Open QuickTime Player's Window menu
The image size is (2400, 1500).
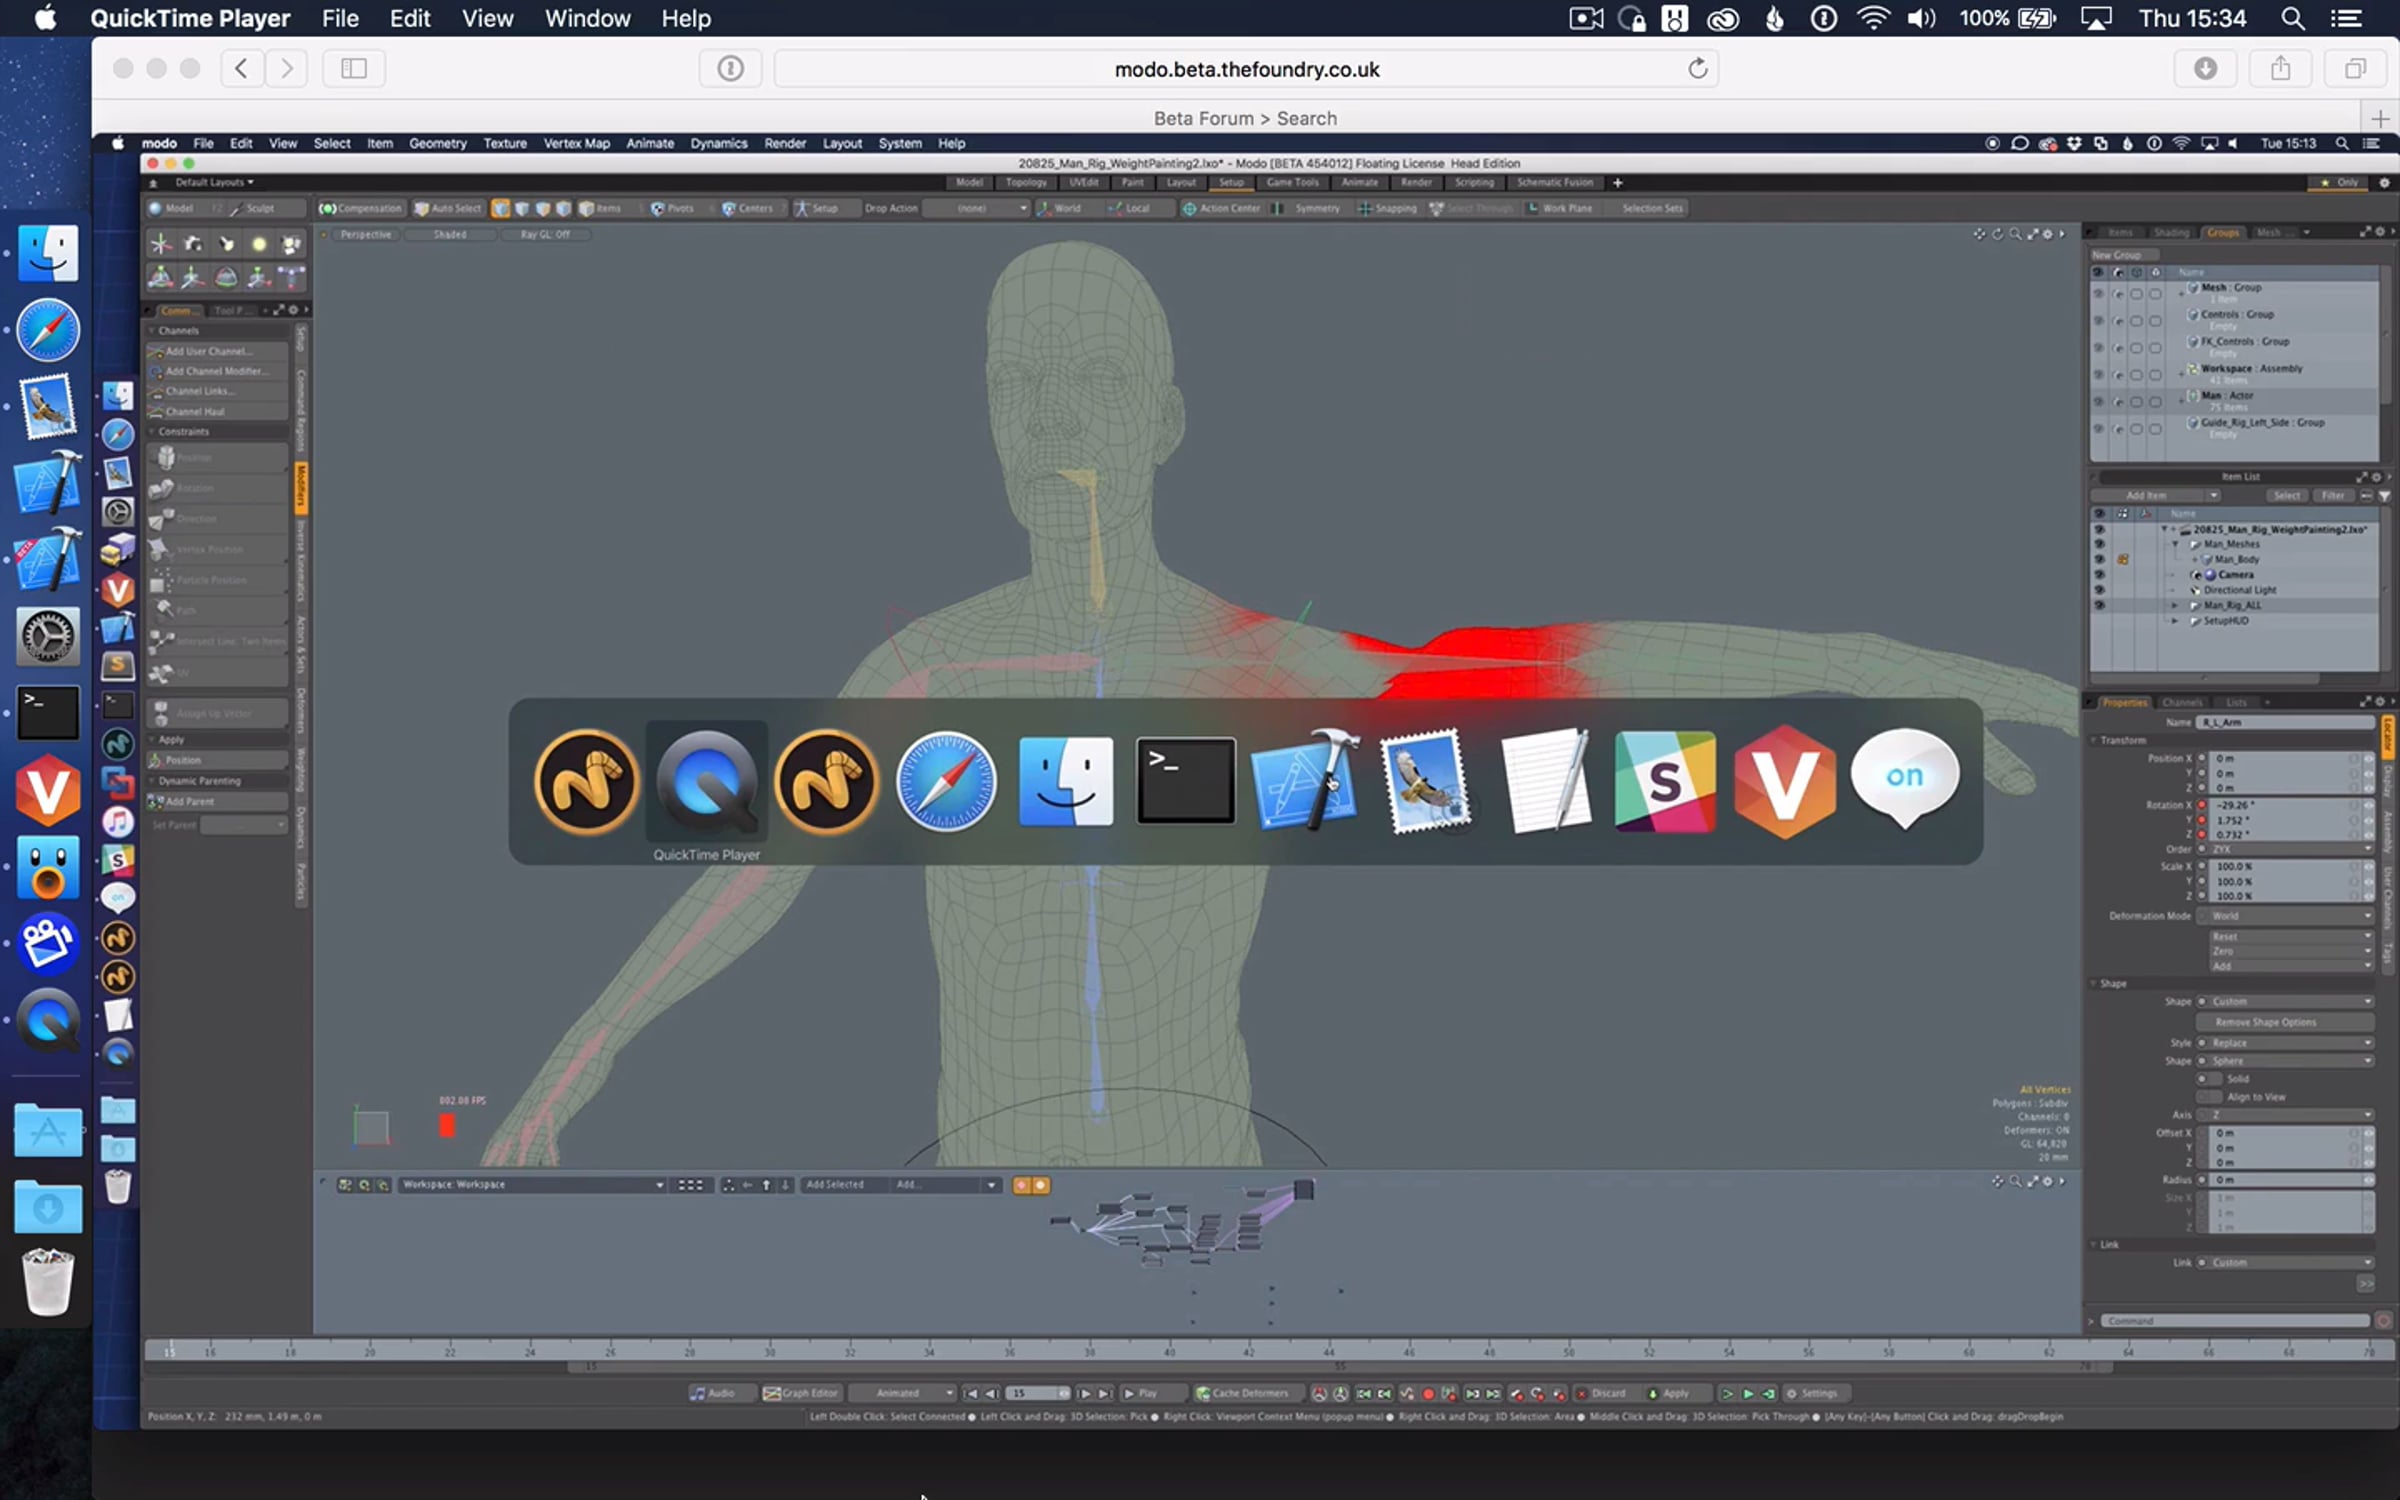587,19
